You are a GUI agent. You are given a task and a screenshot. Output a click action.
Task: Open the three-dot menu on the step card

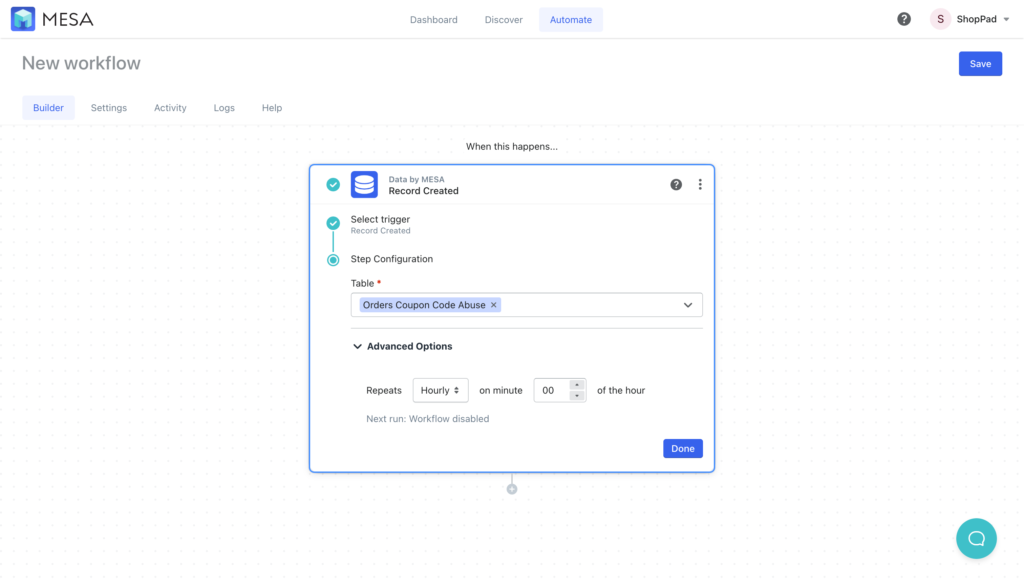pyautogui.click(x=700, y=184)
